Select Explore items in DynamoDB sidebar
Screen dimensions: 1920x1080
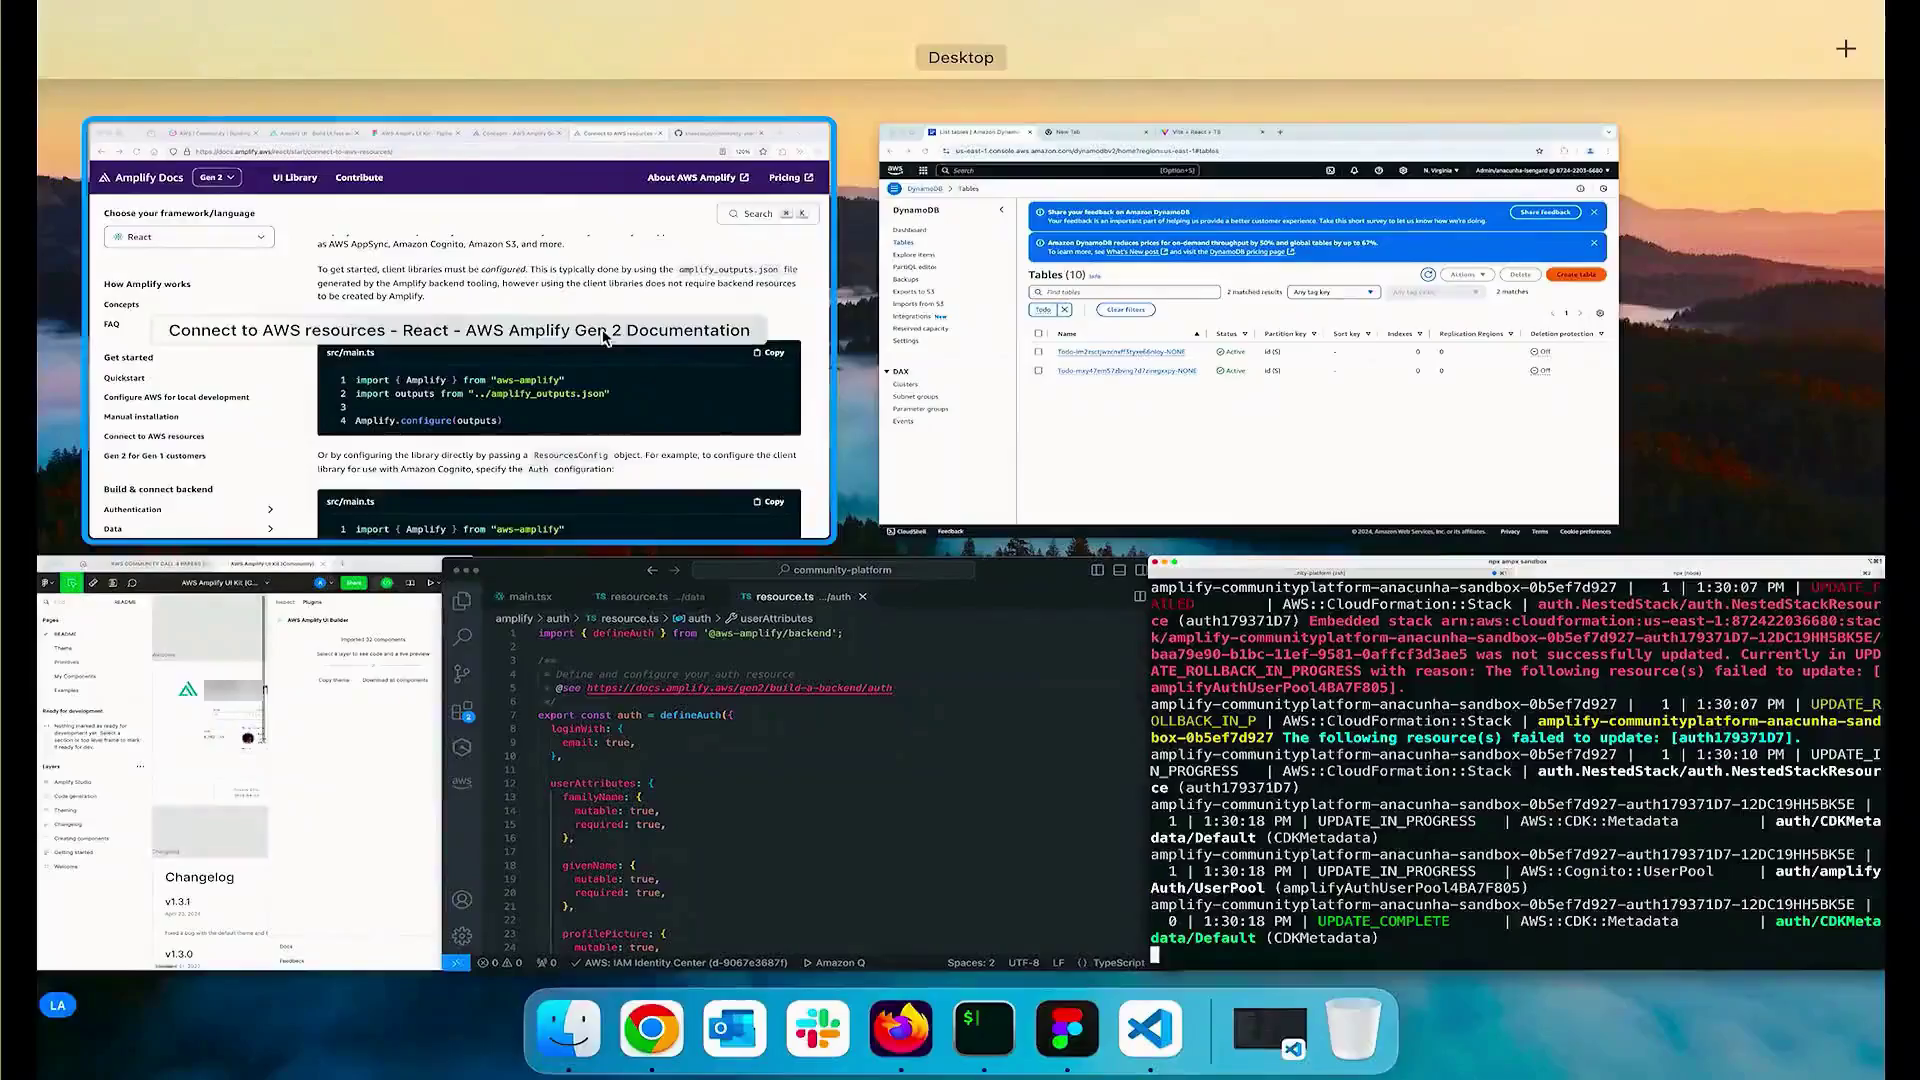tap(913, 255)
